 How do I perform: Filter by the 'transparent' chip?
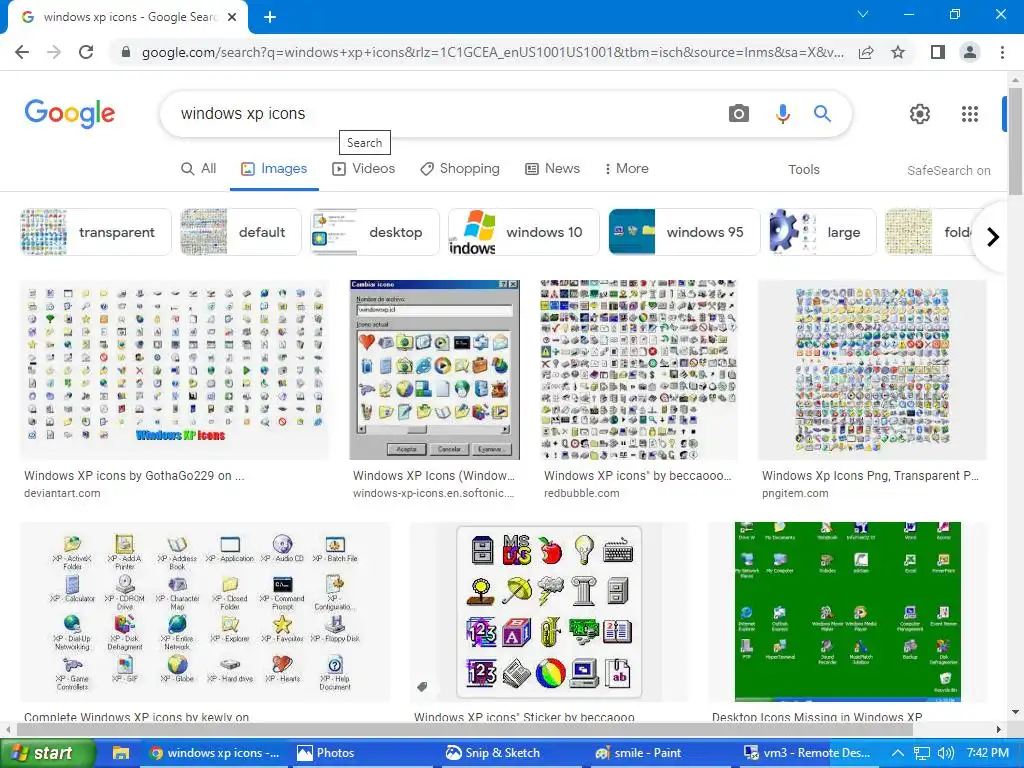96,232
